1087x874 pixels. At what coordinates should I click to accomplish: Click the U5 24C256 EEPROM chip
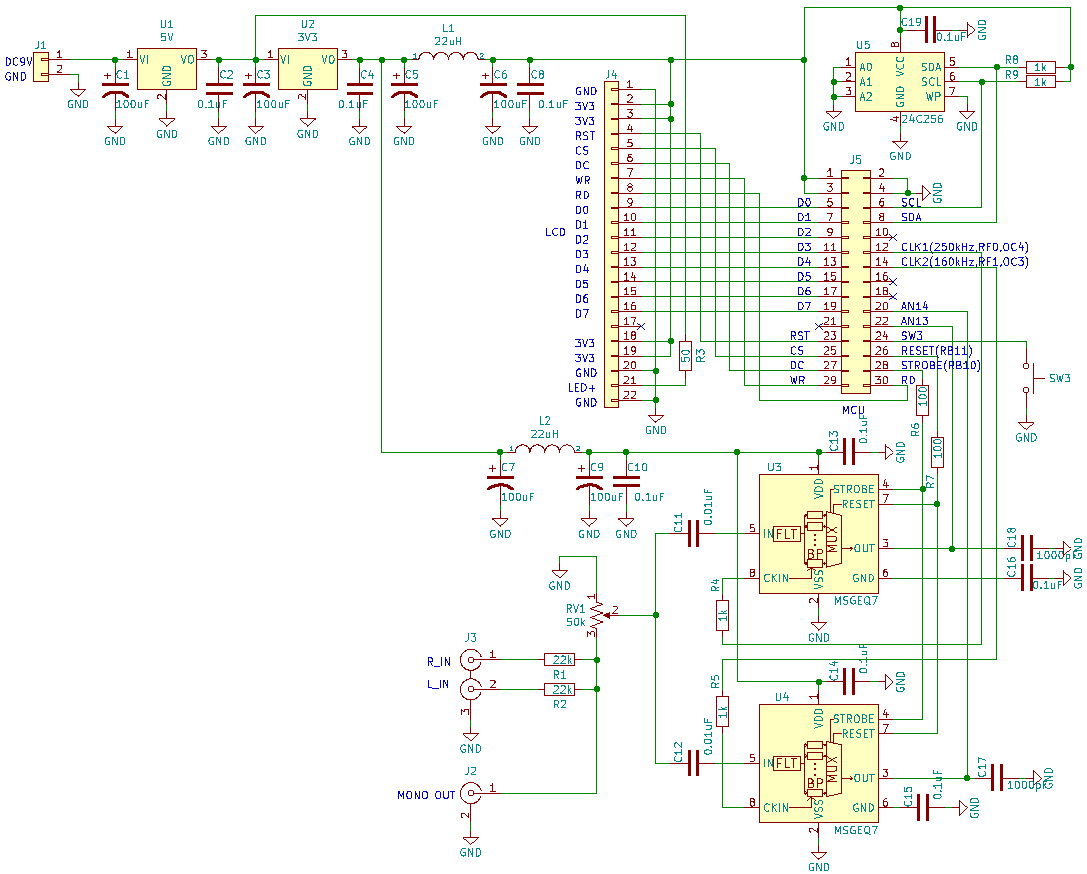pyautogui.click(x=899, y=82)
